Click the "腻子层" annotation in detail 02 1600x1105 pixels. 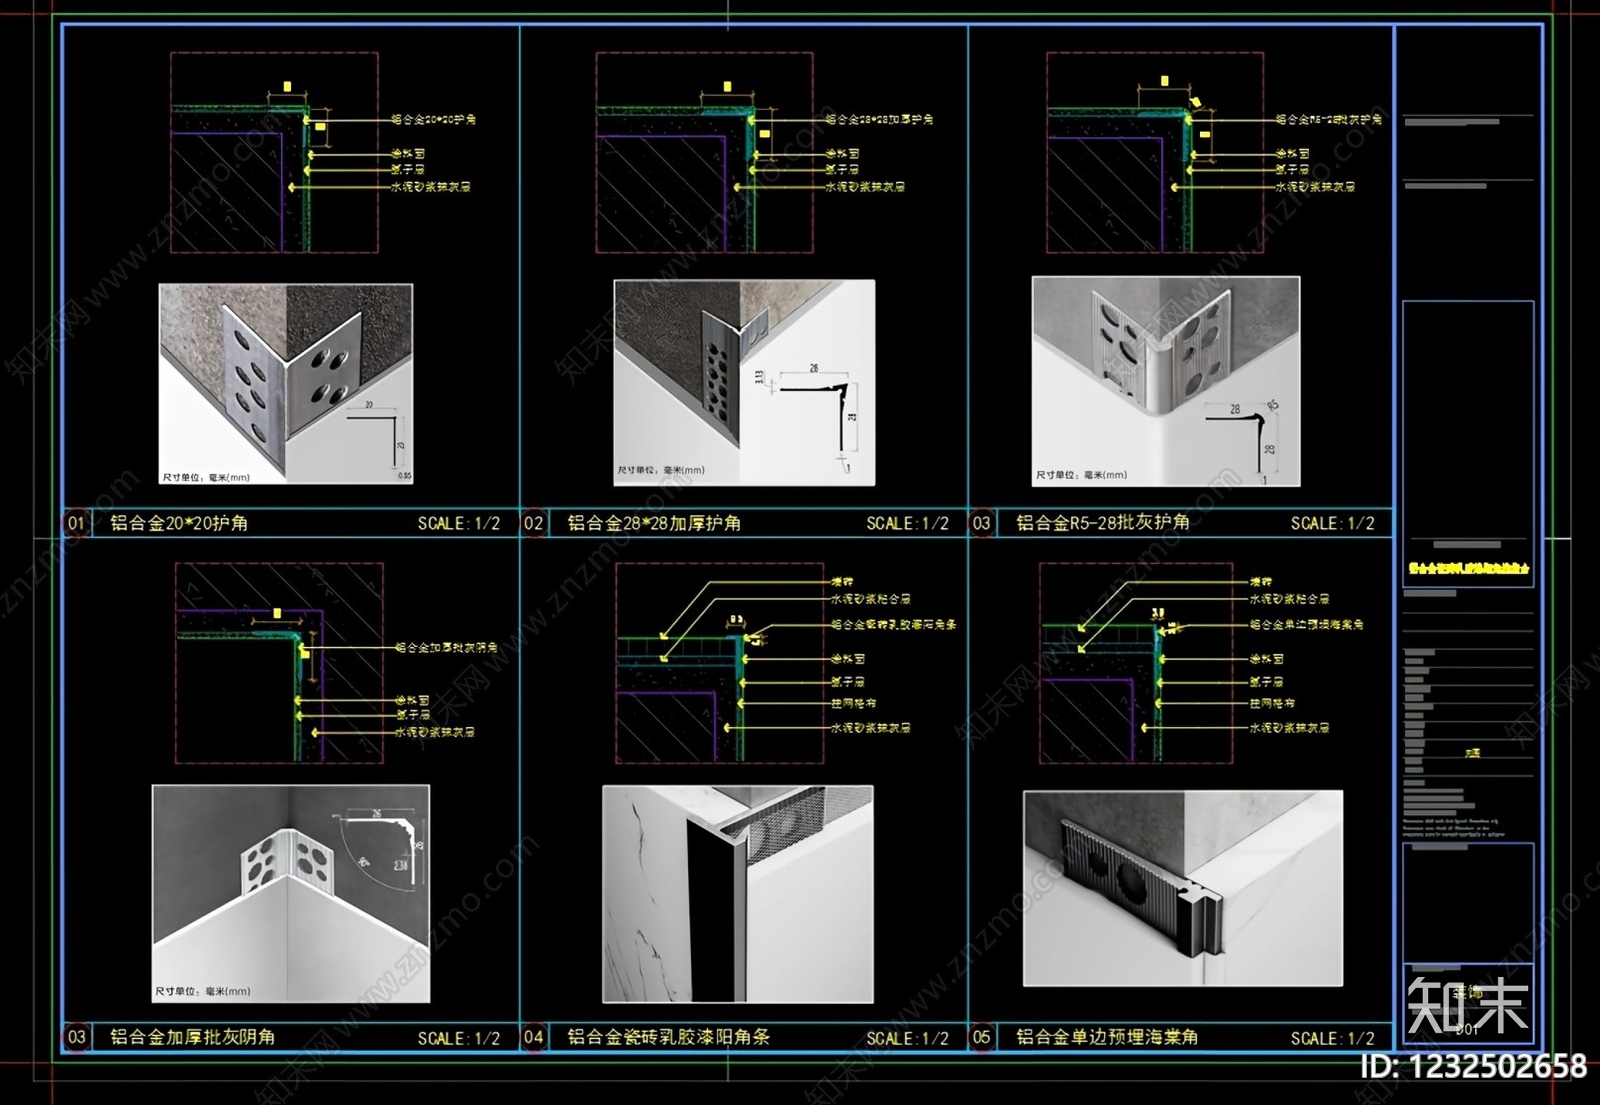[x=842, y=170]
